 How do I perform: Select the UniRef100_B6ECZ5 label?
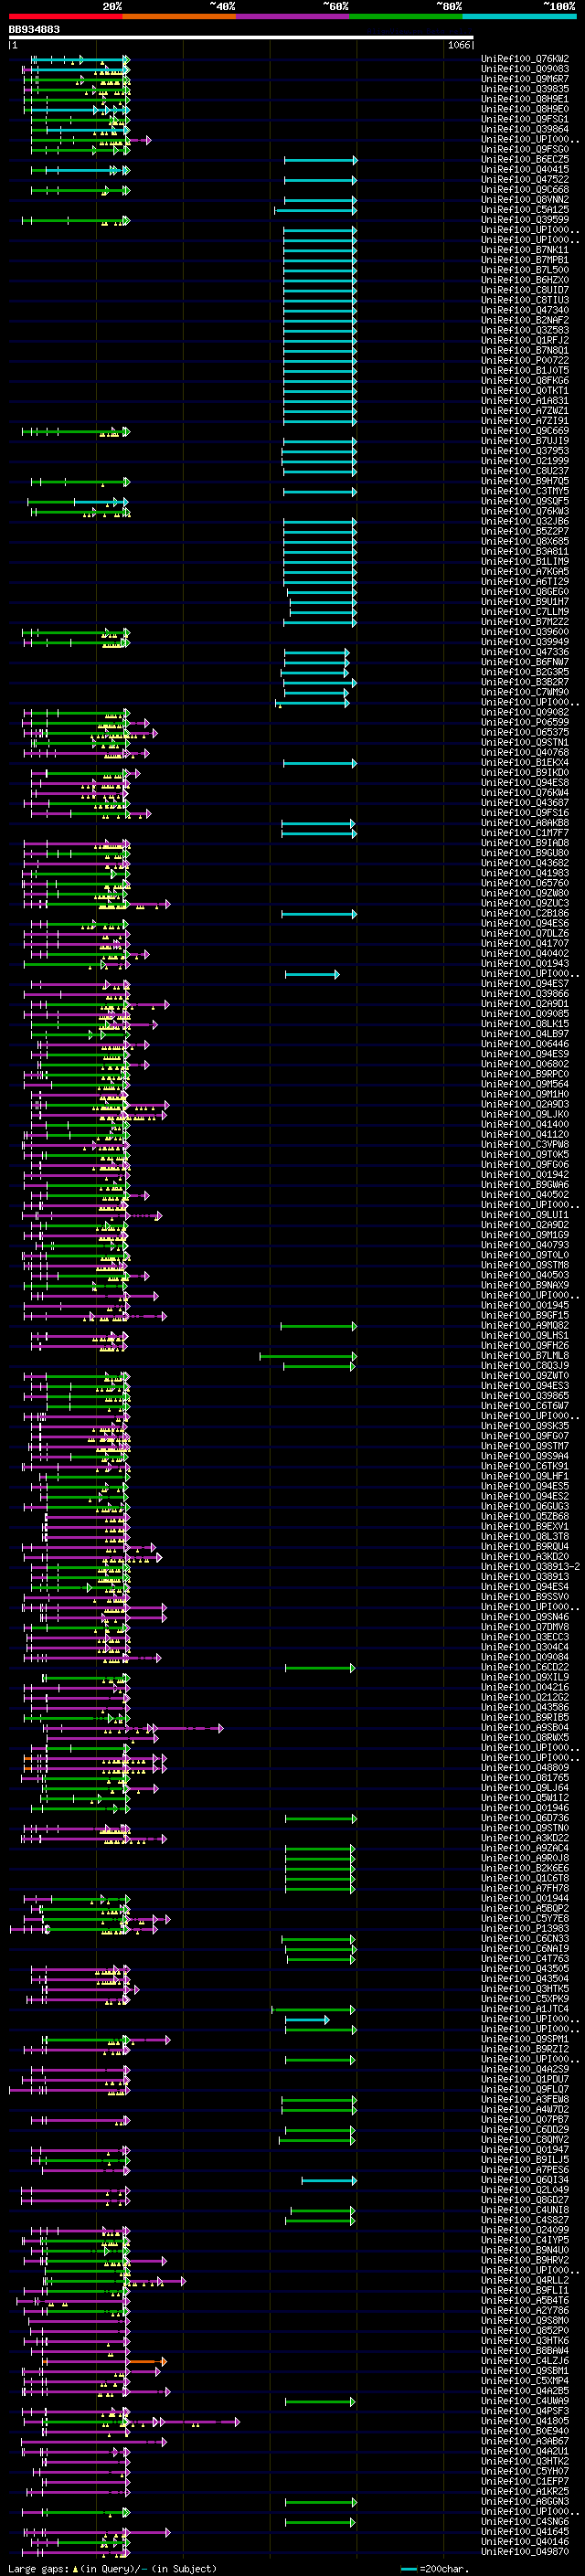pyautogui.click(x=525, y=159)
